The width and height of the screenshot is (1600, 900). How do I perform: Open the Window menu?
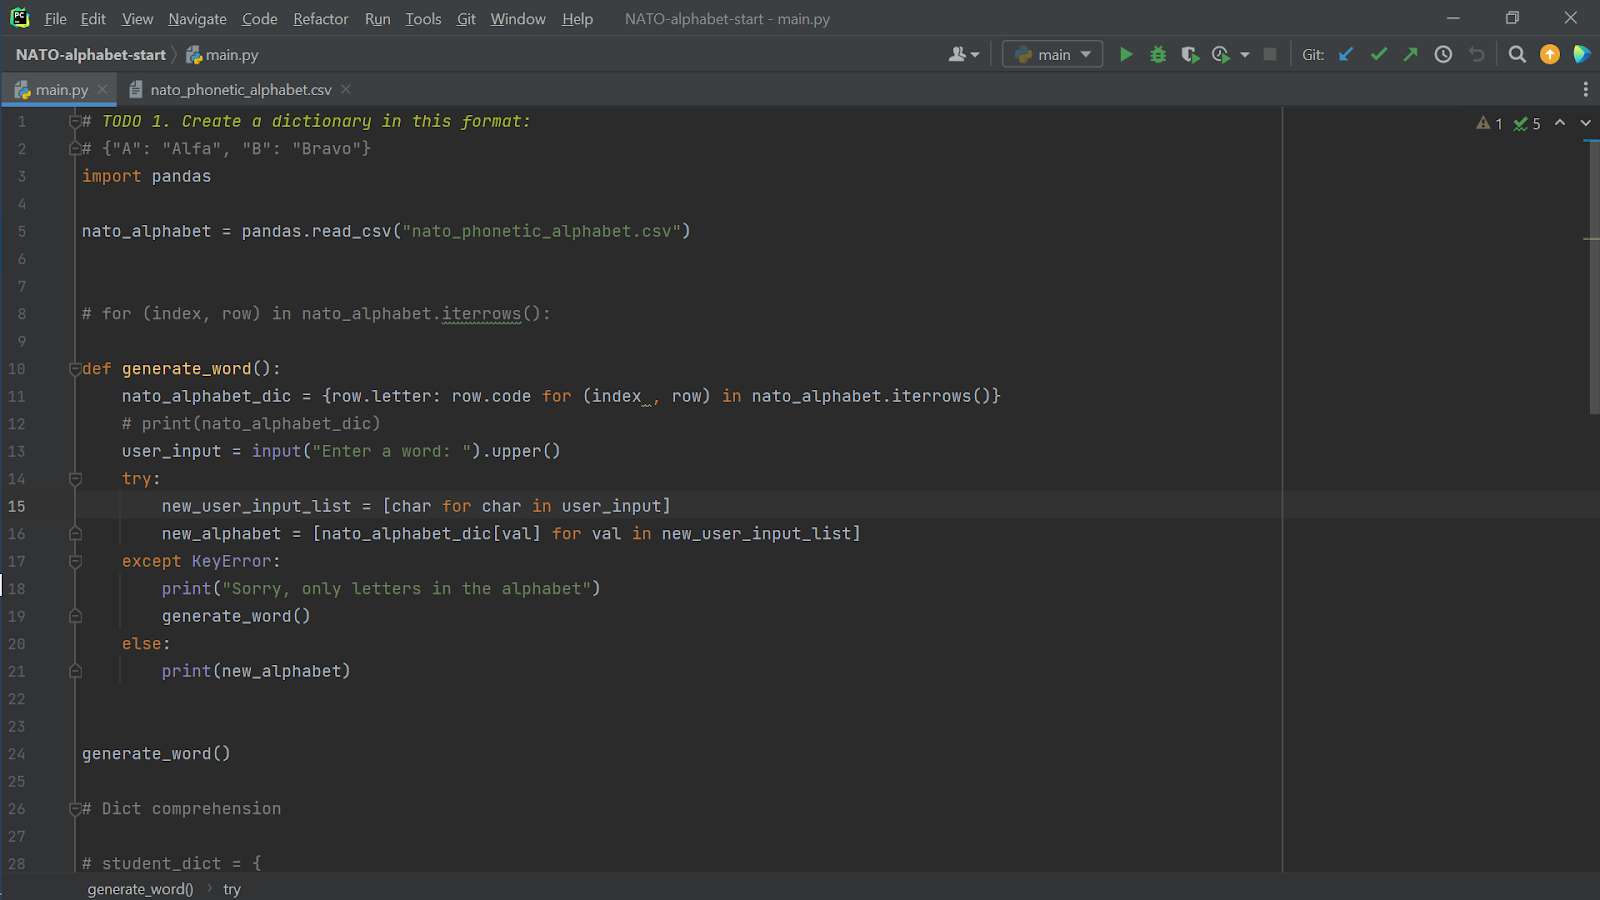[518, 19]
